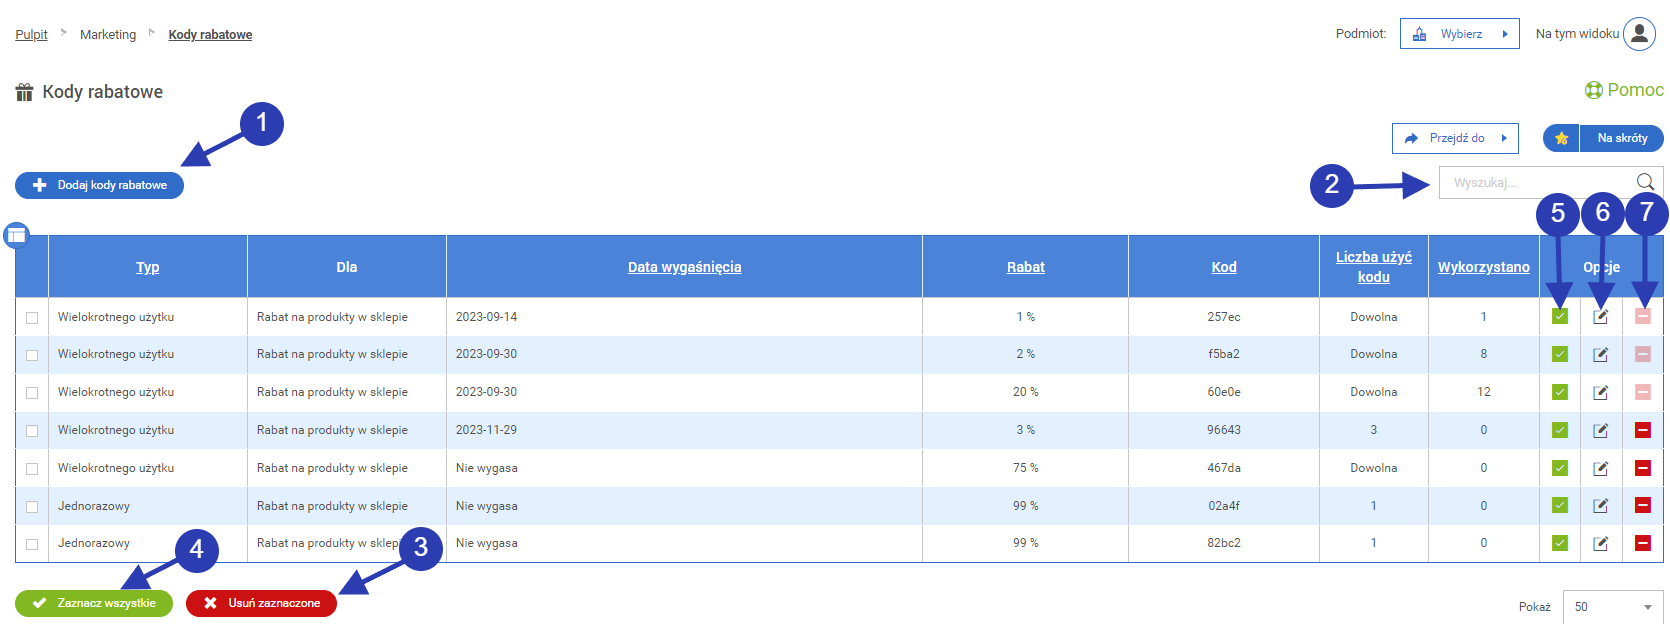Click the magnifier search icon
The width and height of the screenshot is (1670, 624).
pyautogui.click(x=1644, y=182)
